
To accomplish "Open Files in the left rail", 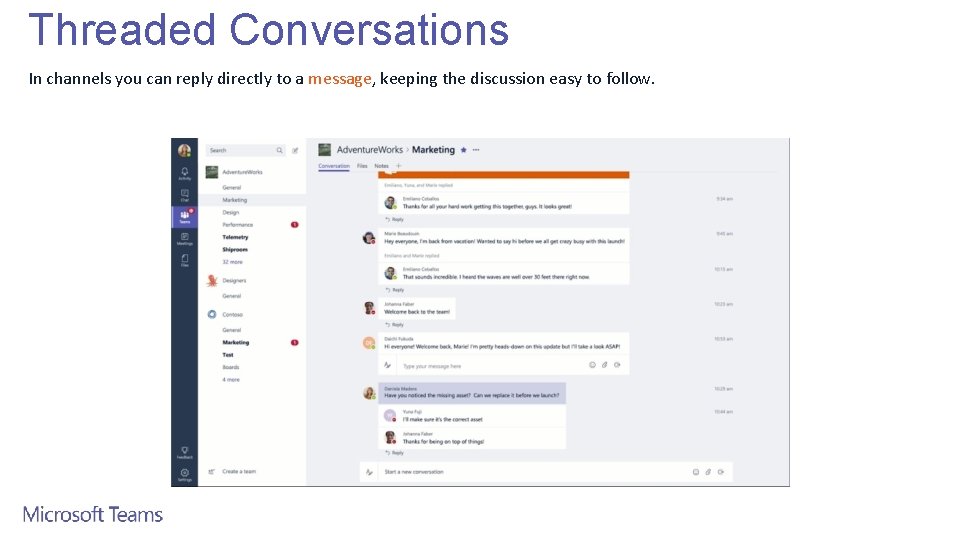I will [184, 261].
